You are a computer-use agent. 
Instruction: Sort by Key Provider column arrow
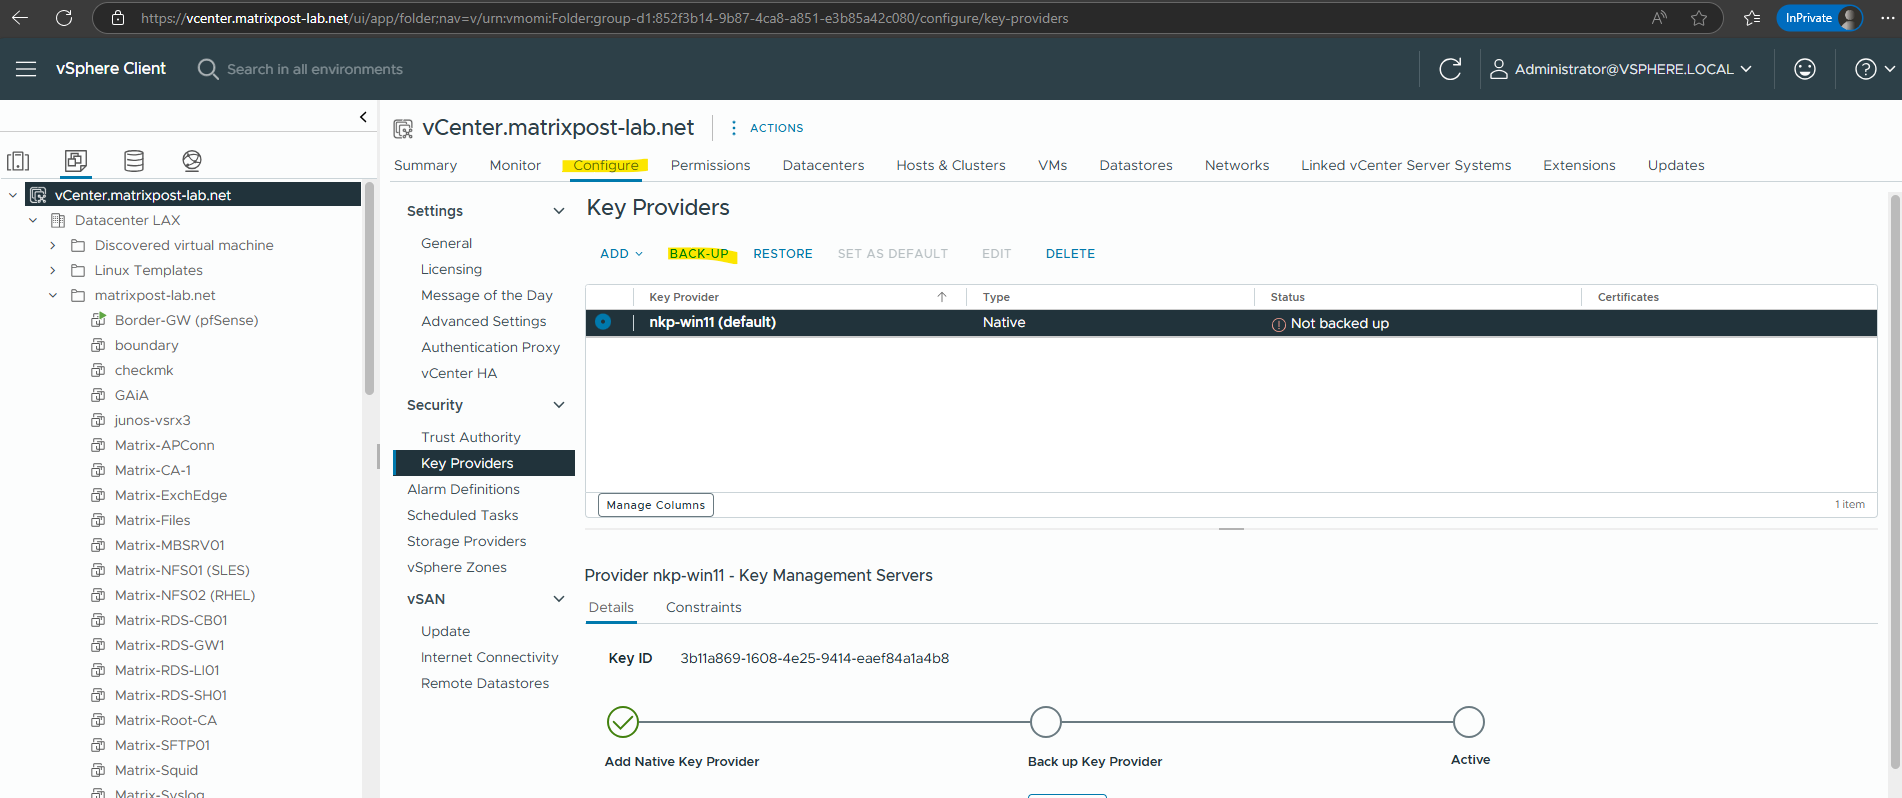[942, 297]
